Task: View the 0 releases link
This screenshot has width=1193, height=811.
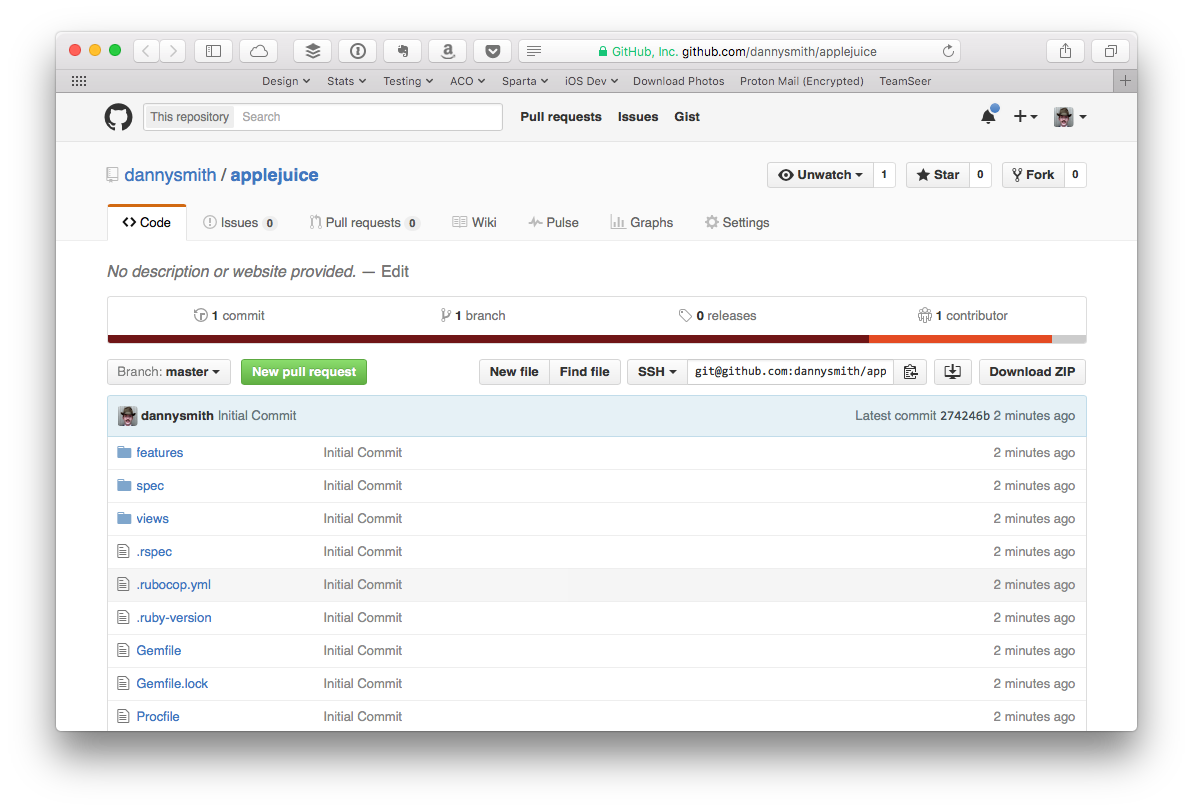Action: [x=717, y=316]
